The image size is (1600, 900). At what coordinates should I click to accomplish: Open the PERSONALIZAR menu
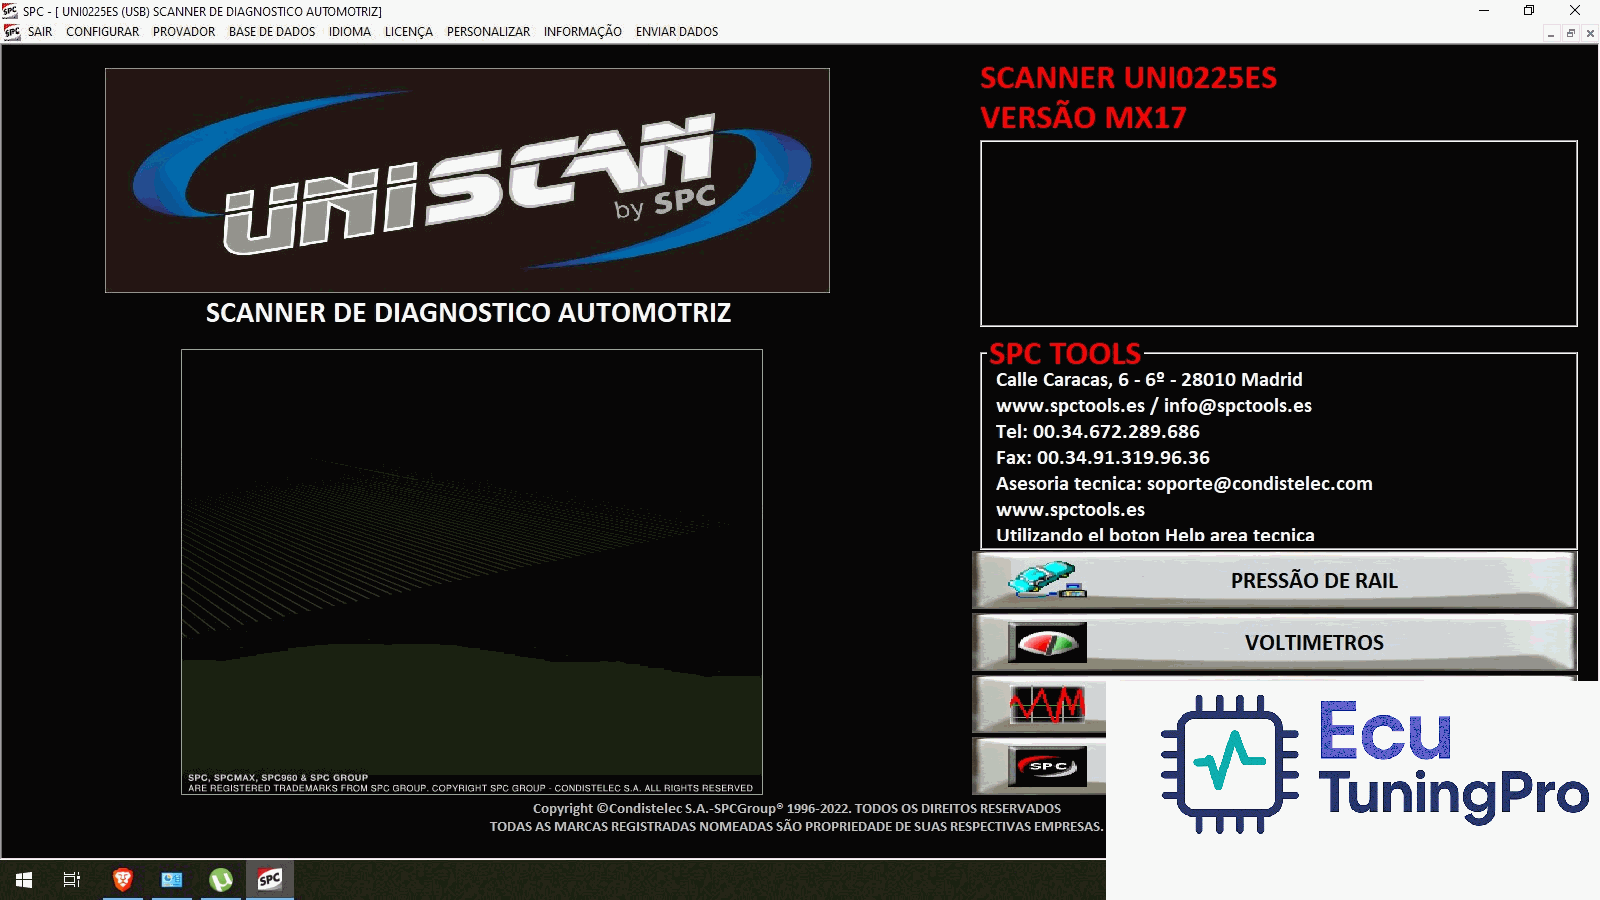pyautogui.click(x=488, y=32)
